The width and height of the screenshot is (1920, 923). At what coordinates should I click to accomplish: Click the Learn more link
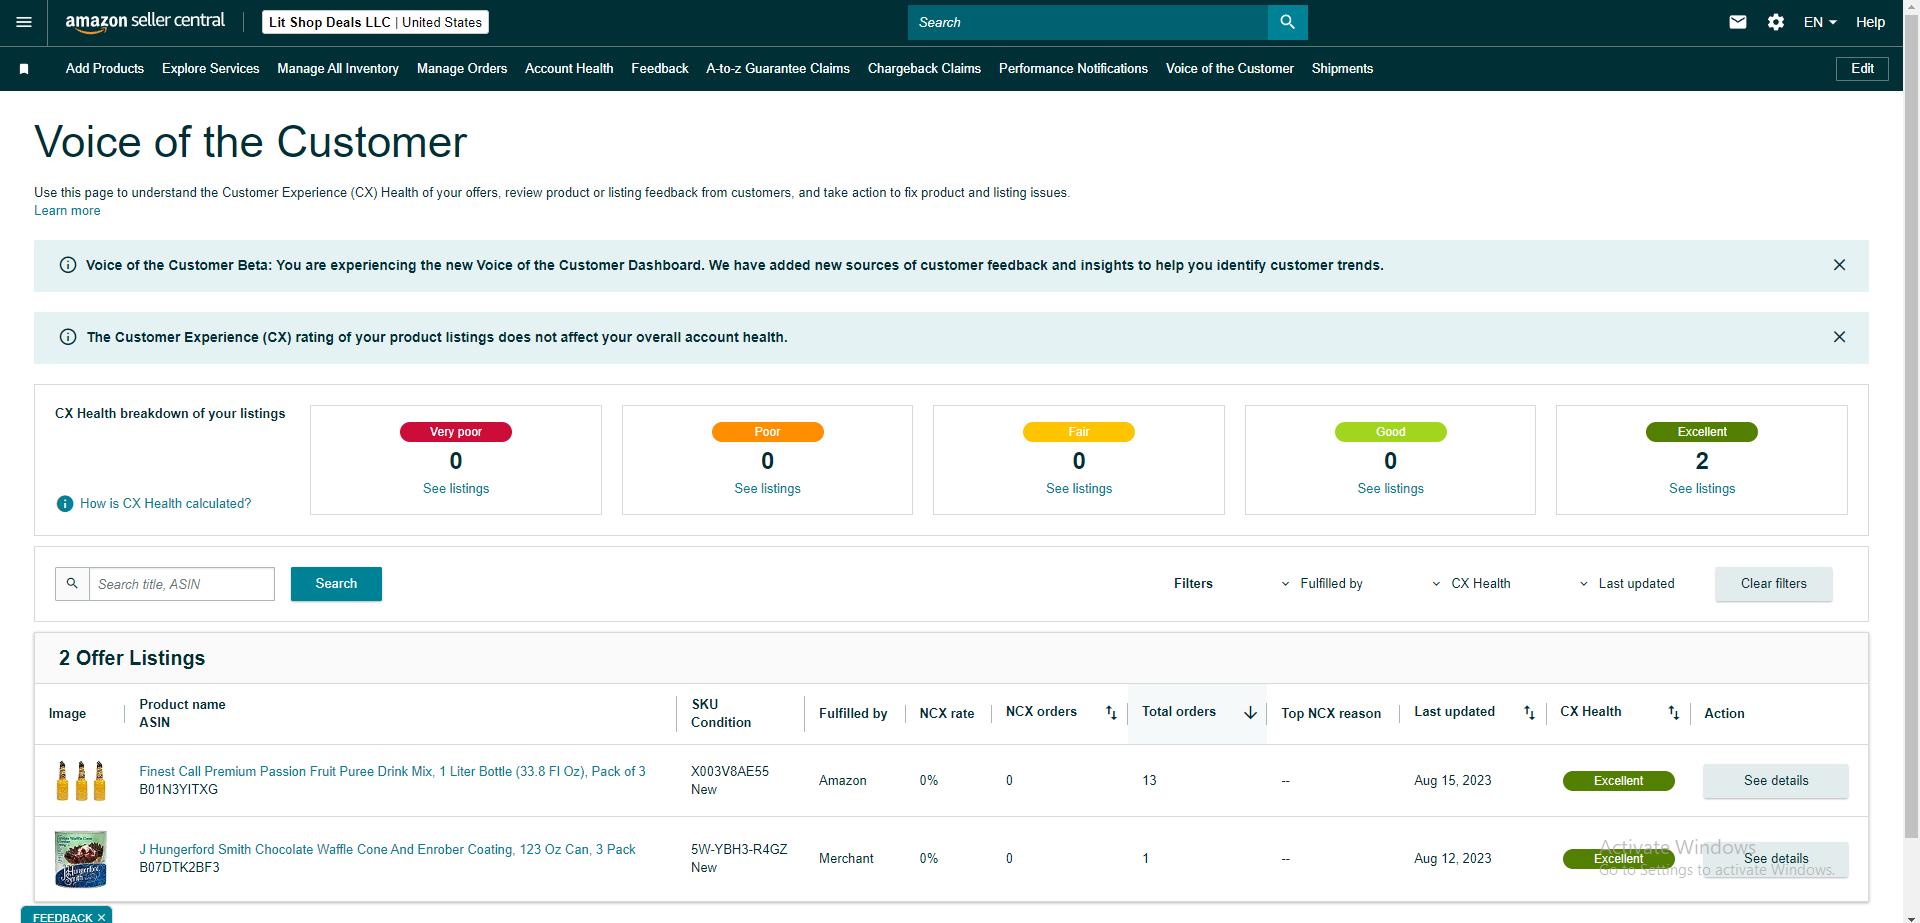click(x=67, y=211)
